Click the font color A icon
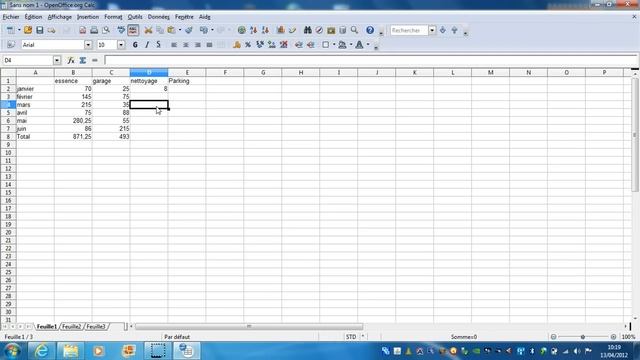The height and width of the screenshot is (360, 640). pos(359,45)
